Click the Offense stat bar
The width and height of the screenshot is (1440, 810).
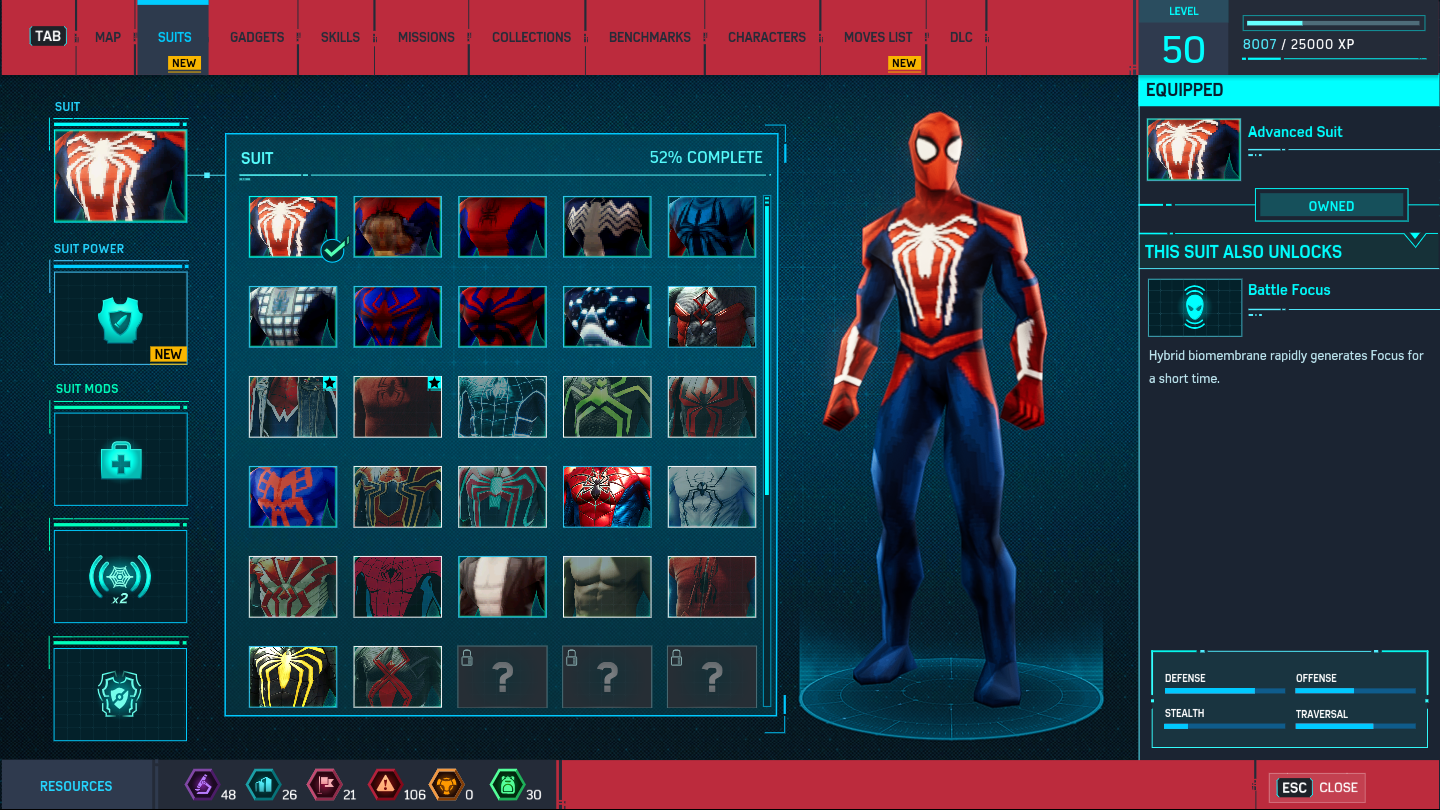point(1356,691)
